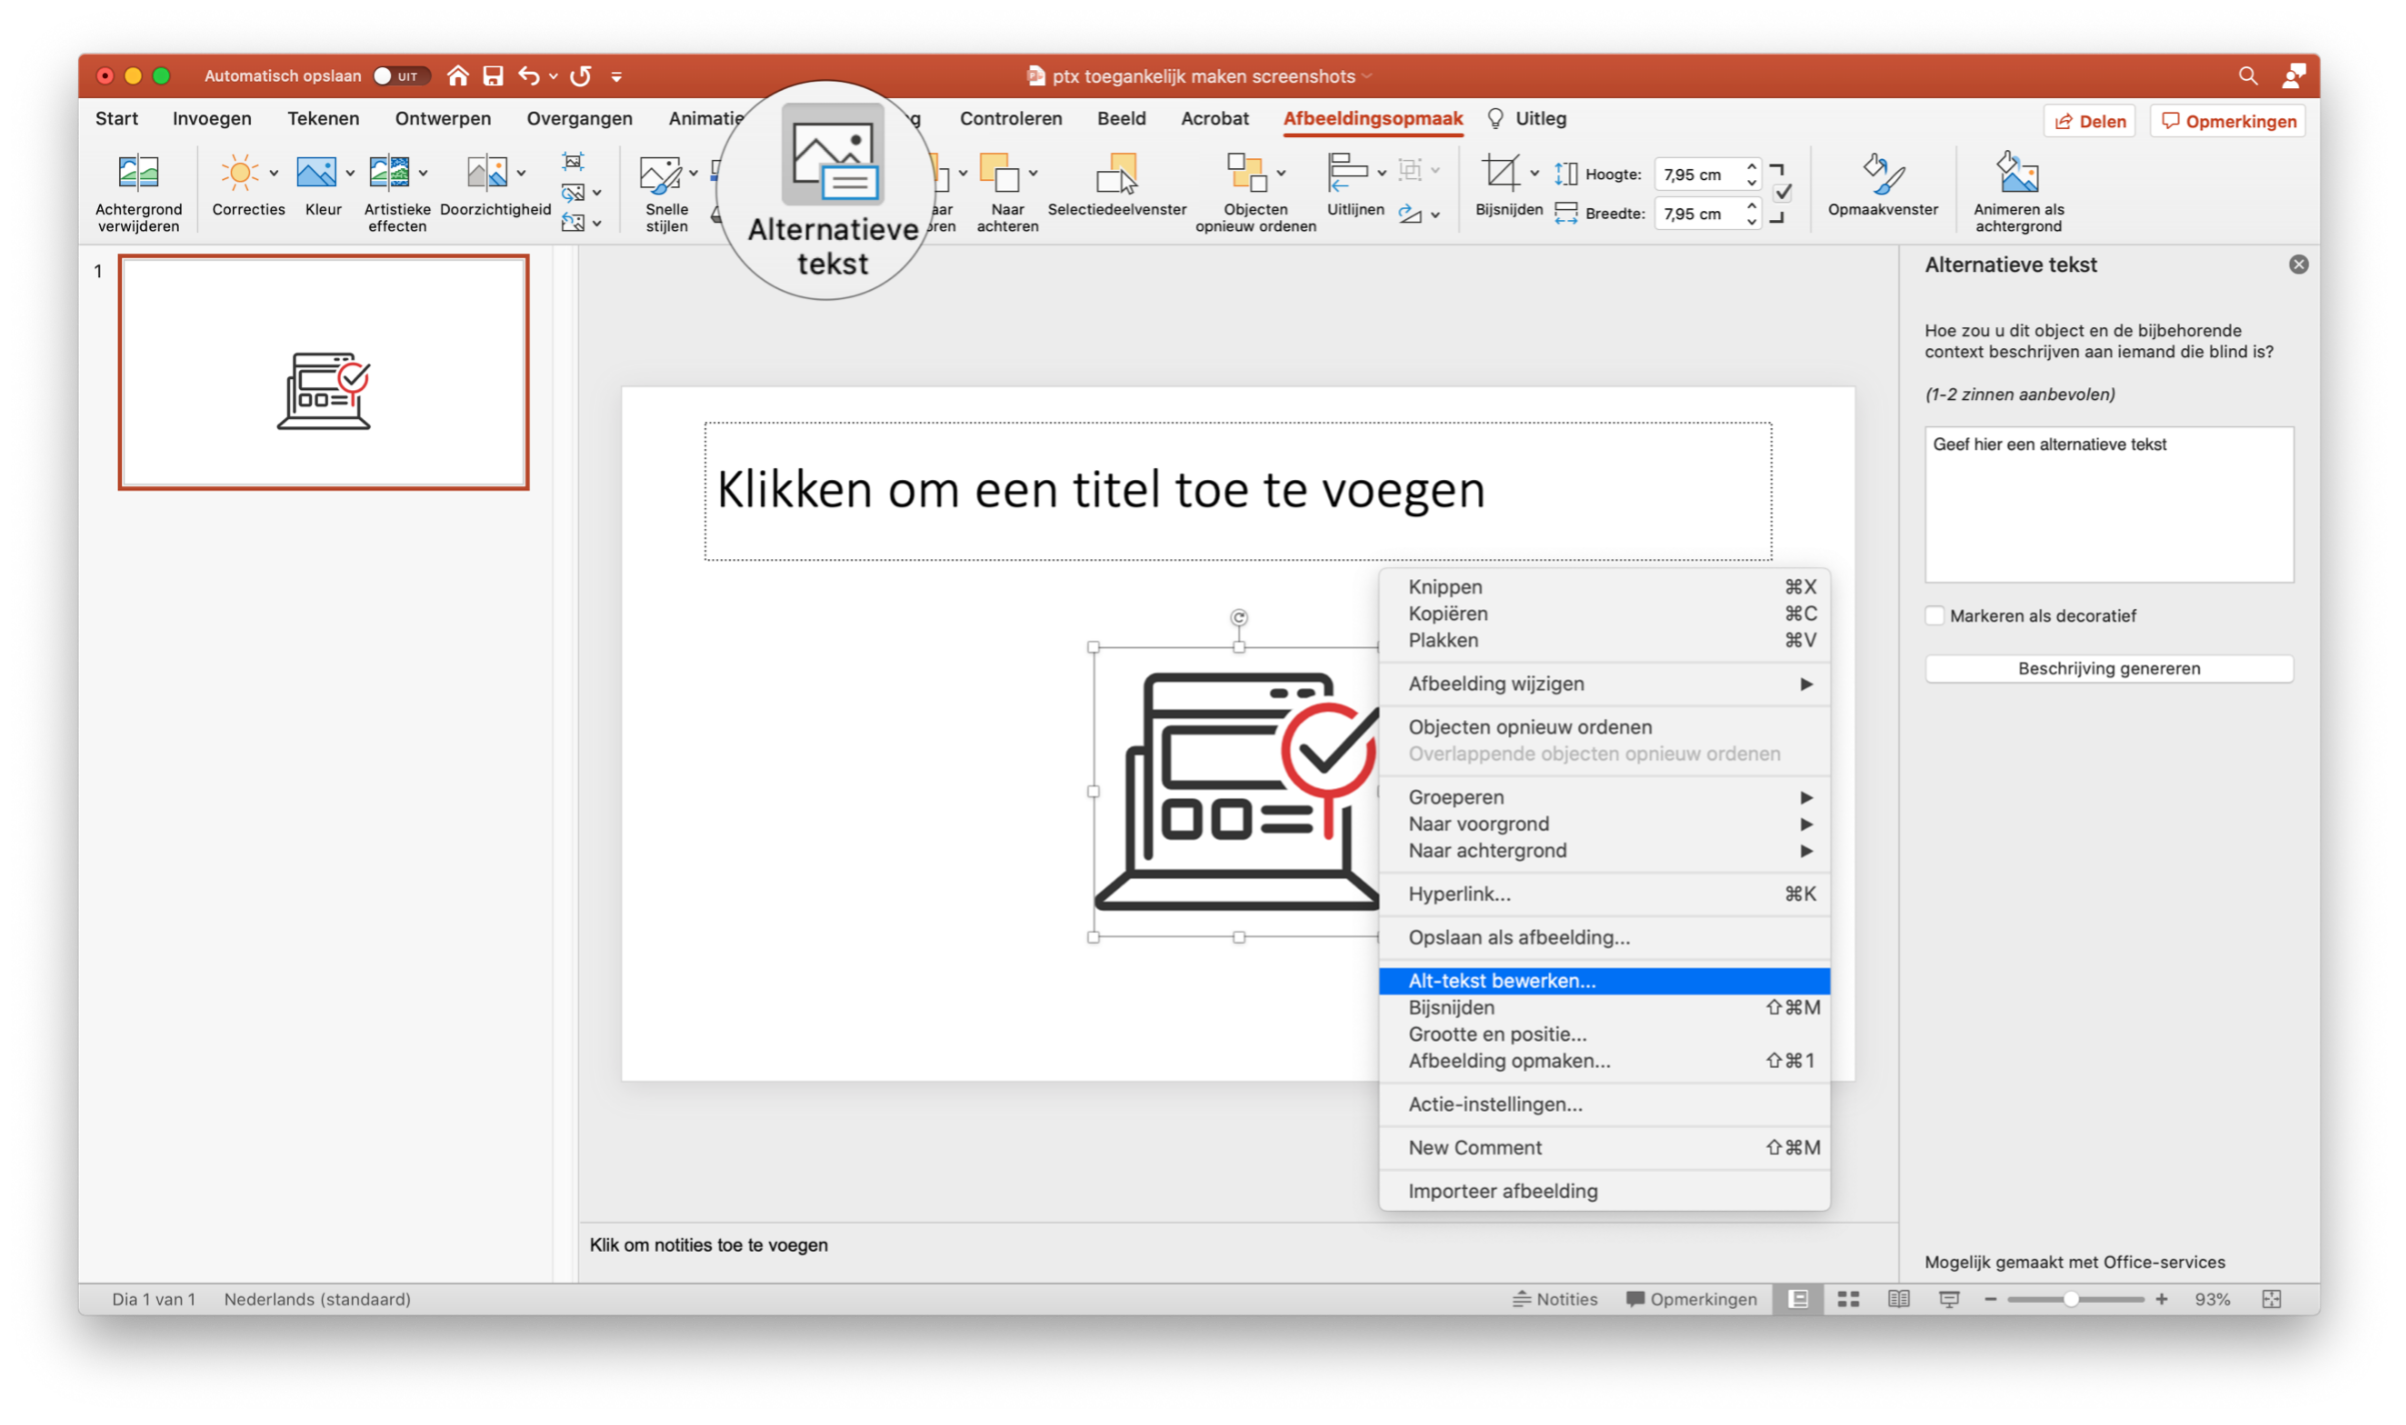Open the Selectiedeelvenster
Screen dimensions: 2406x1425
pos(1117,190)
